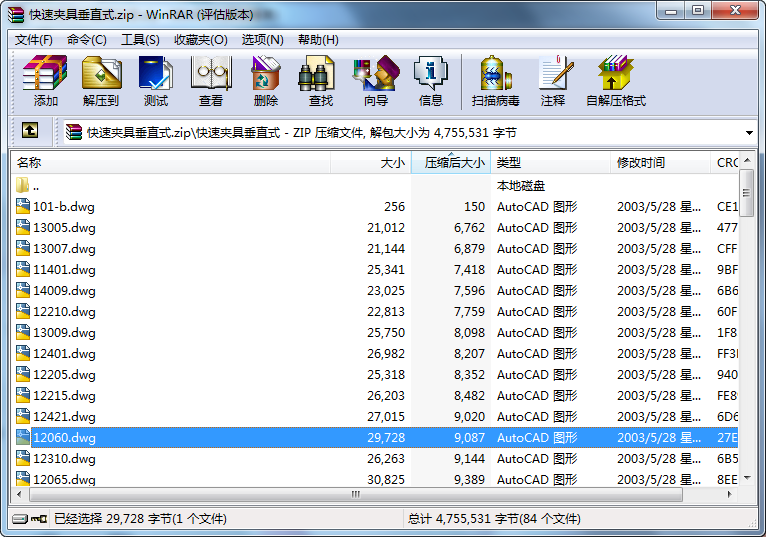Image resolution: width=766 pixels, height=537 pixels.
Task: Click the archive path address field text
Action: point(301,132)
